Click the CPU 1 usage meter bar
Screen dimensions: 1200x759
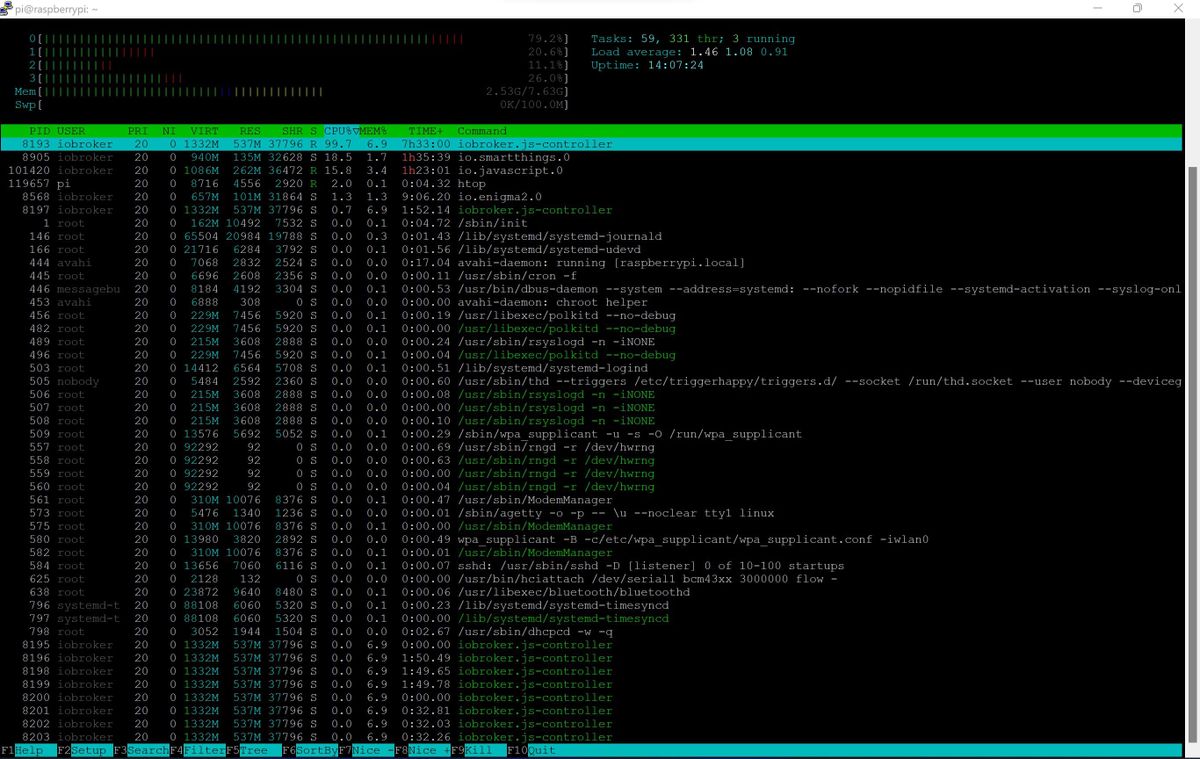coord(298,52)
